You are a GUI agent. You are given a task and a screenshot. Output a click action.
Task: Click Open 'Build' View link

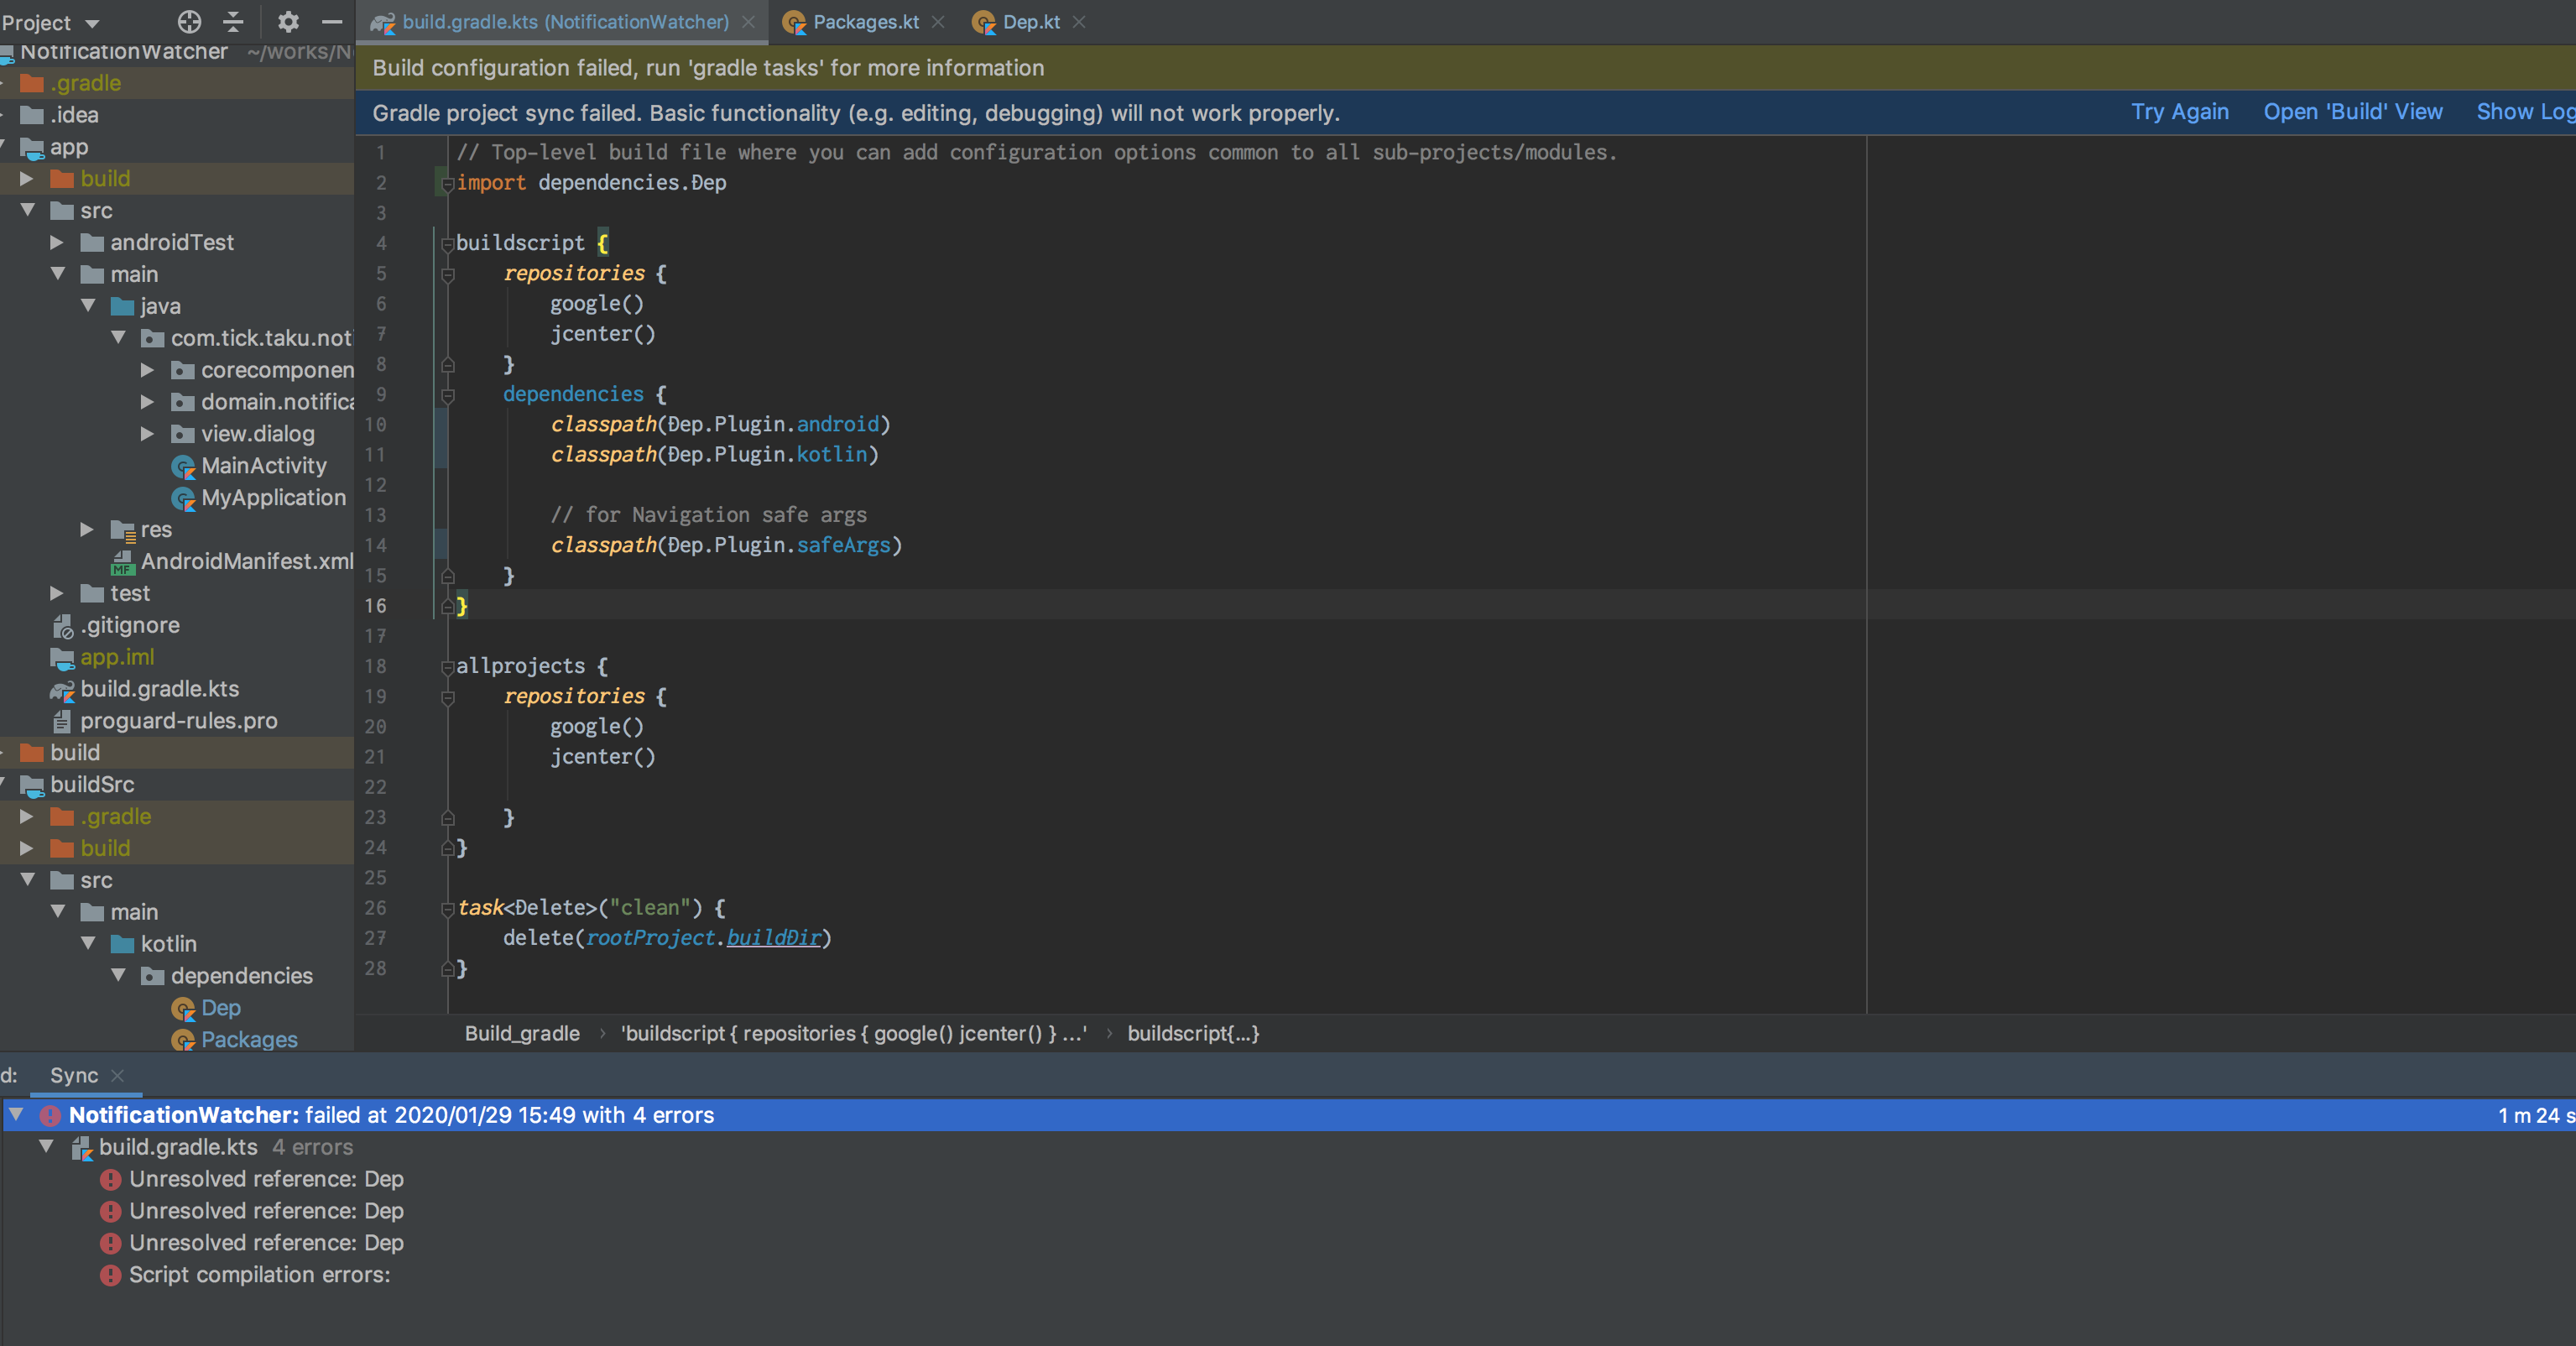click(x=2352, y=112)
